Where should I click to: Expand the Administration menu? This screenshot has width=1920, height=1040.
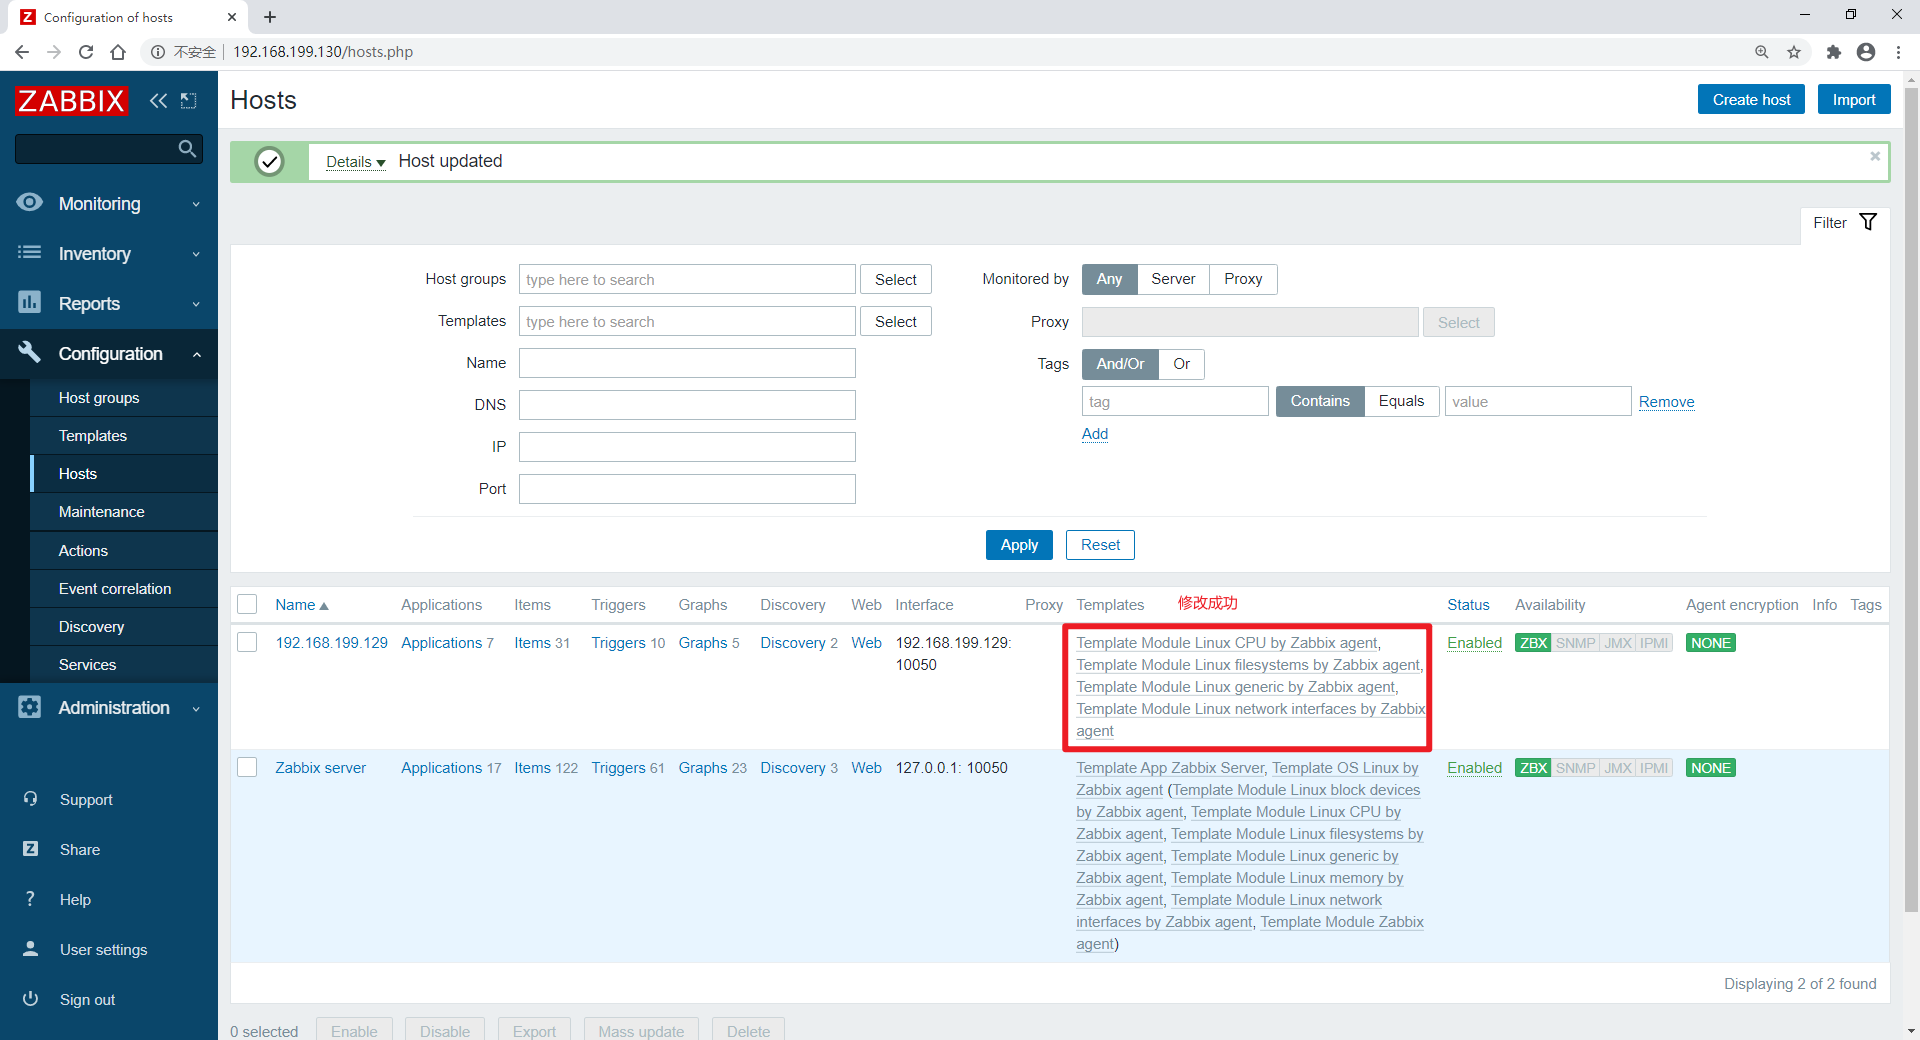[x=109, y=707]
